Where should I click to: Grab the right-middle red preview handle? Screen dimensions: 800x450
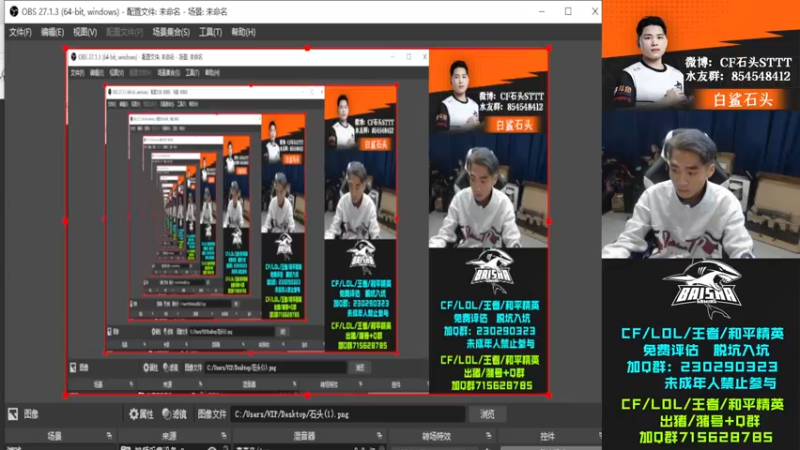coord(548,221)
